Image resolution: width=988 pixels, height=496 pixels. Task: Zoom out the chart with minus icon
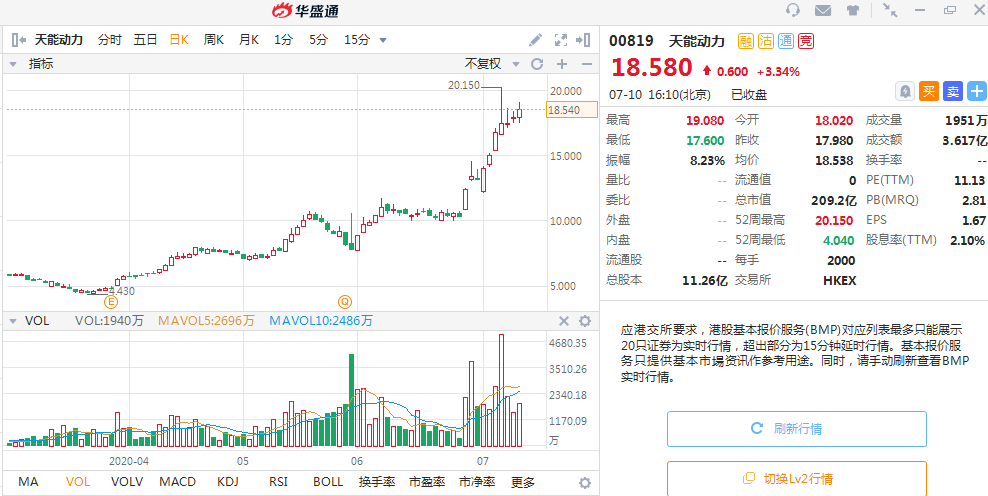pyautogui.click(x=587, y=64)
